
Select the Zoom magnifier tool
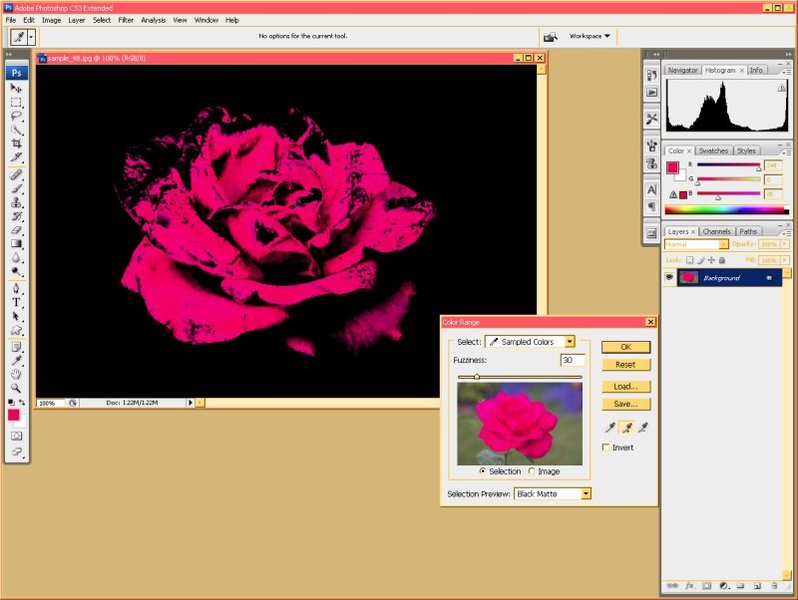pos(17,388)
